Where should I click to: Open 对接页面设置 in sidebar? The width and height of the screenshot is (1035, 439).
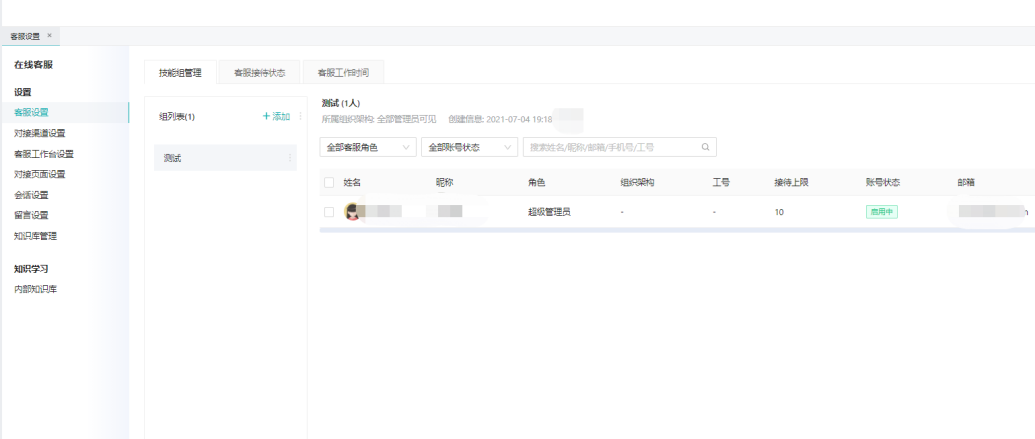point(40,174)
